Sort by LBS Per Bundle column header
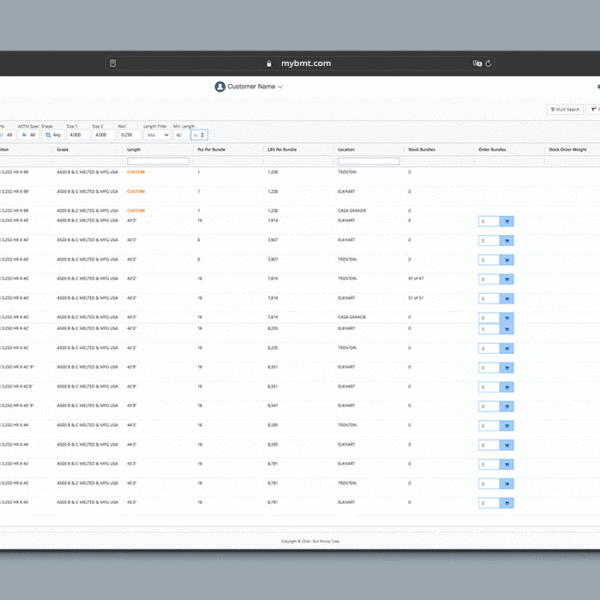The height and width of the screenshot is (600, 600). 282,150
